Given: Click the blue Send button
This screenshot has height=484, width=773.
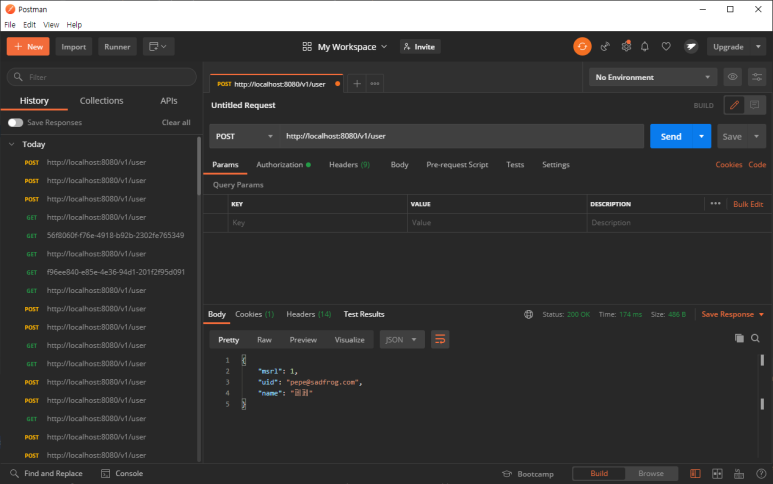Looking at the screenshot, I should tap(671, 136).
